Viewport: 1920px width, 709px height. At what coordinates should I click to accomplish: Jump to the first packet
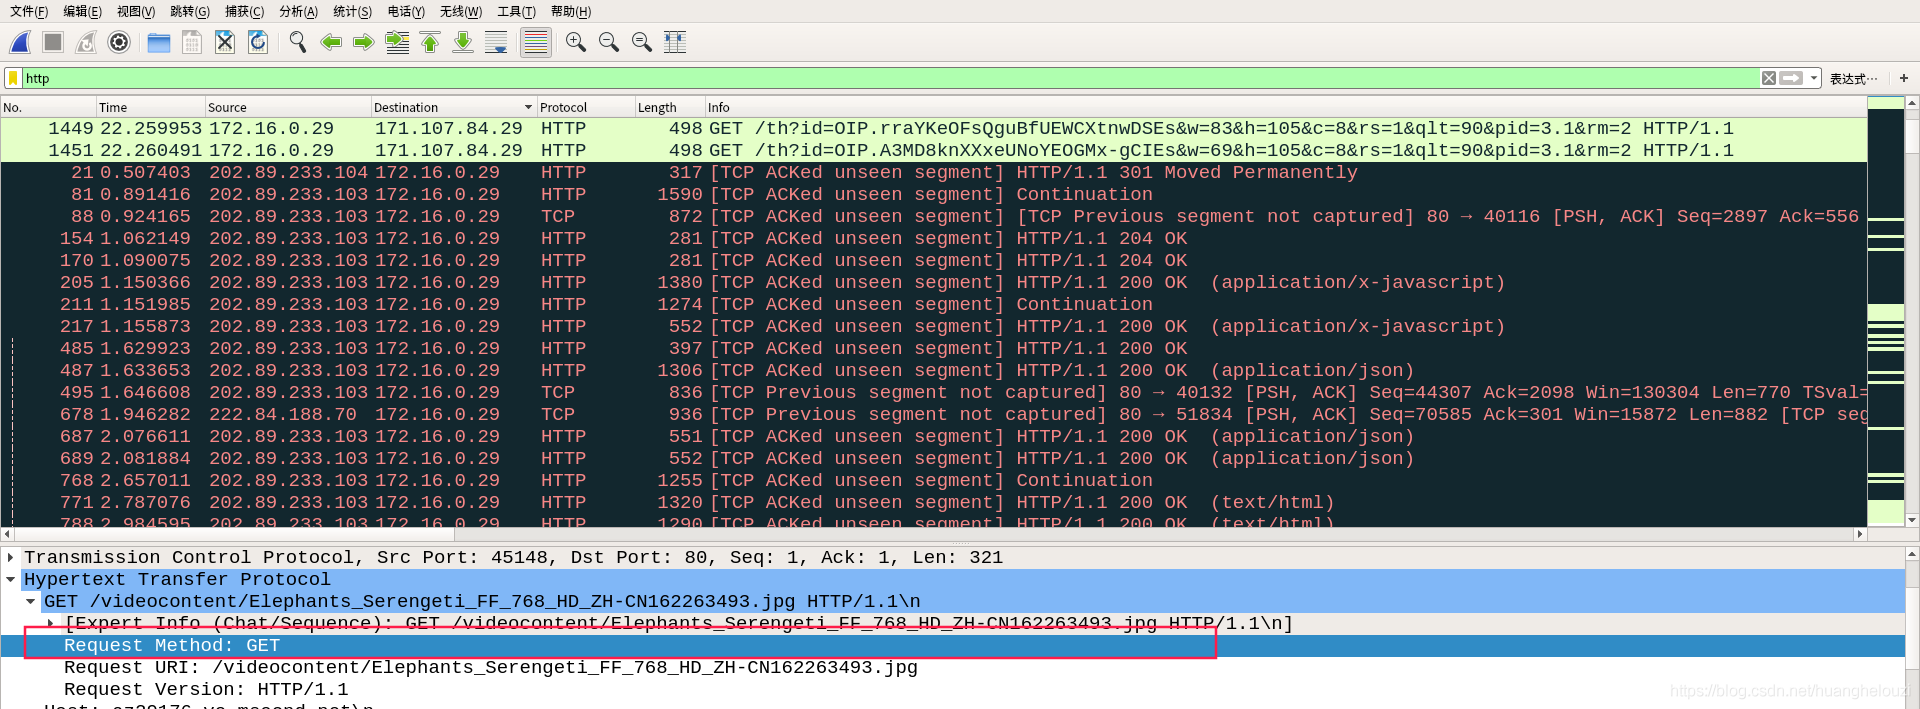430,42
